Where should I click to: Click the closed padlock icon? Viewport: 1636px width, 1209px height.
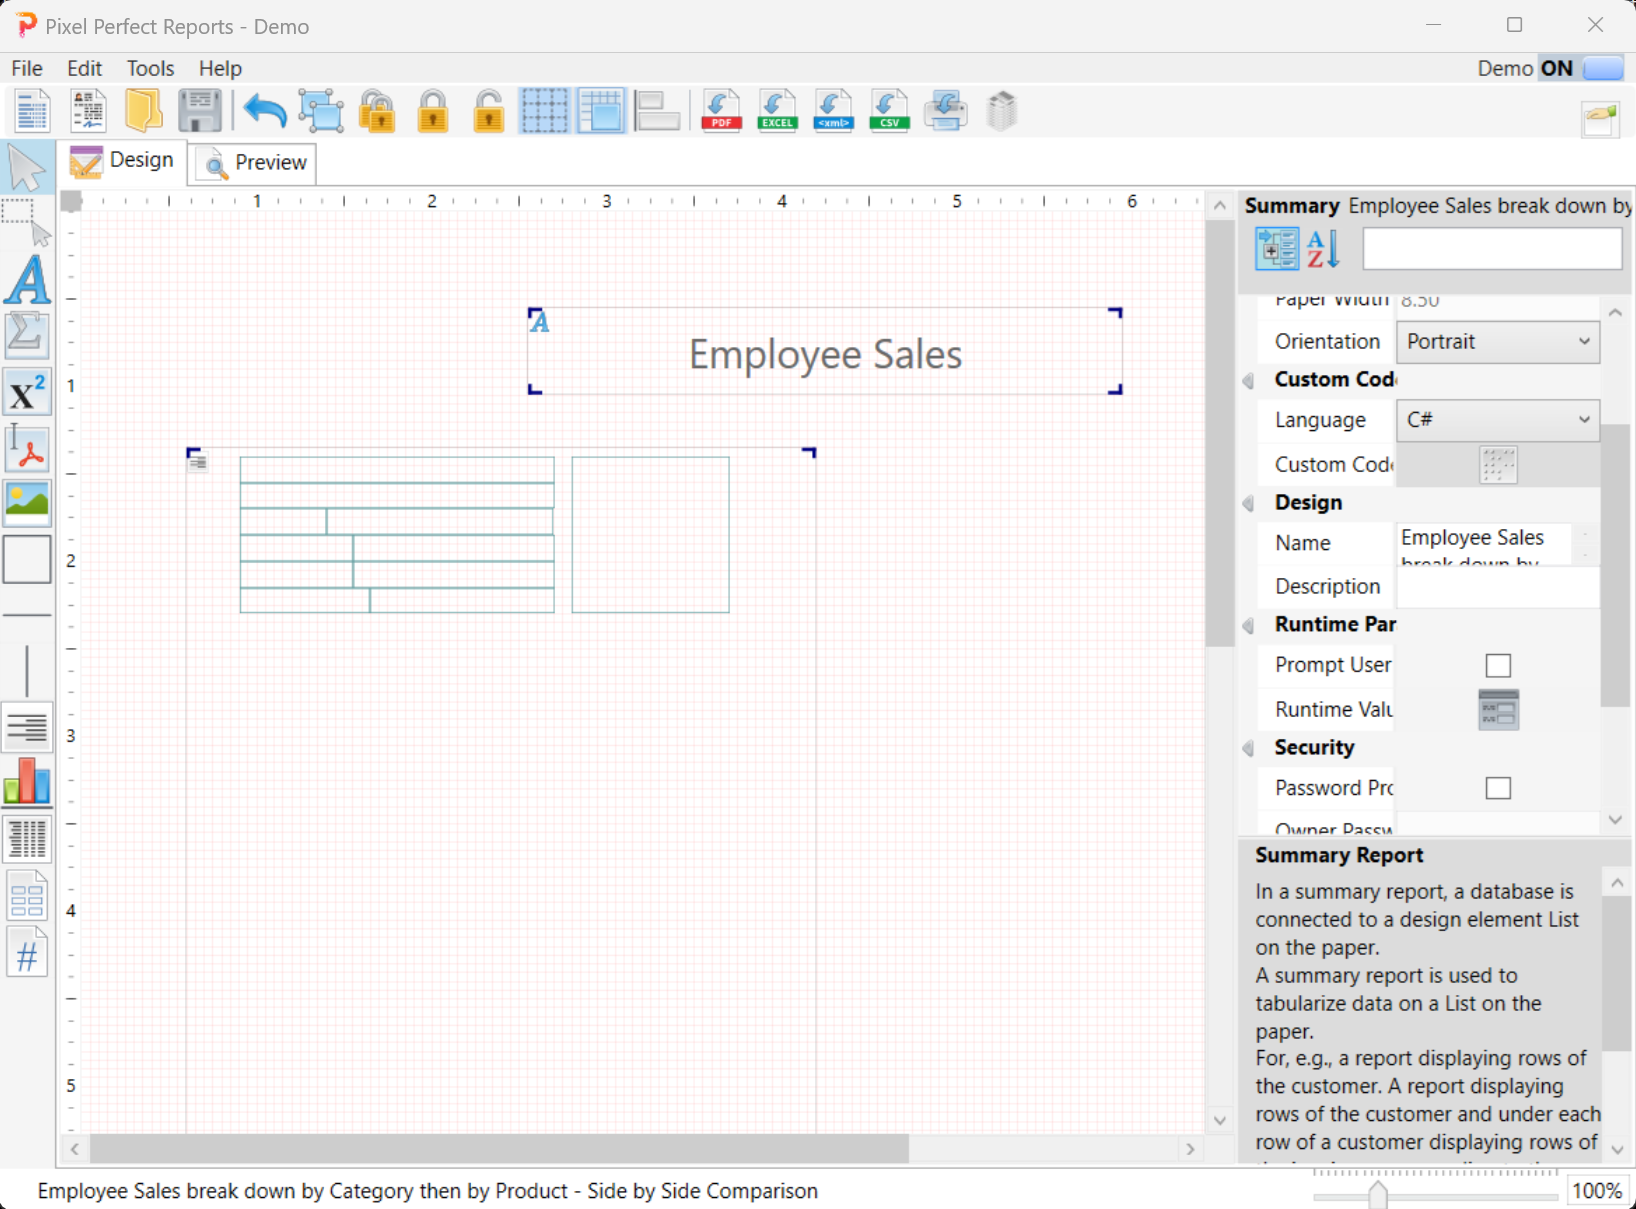433,110
